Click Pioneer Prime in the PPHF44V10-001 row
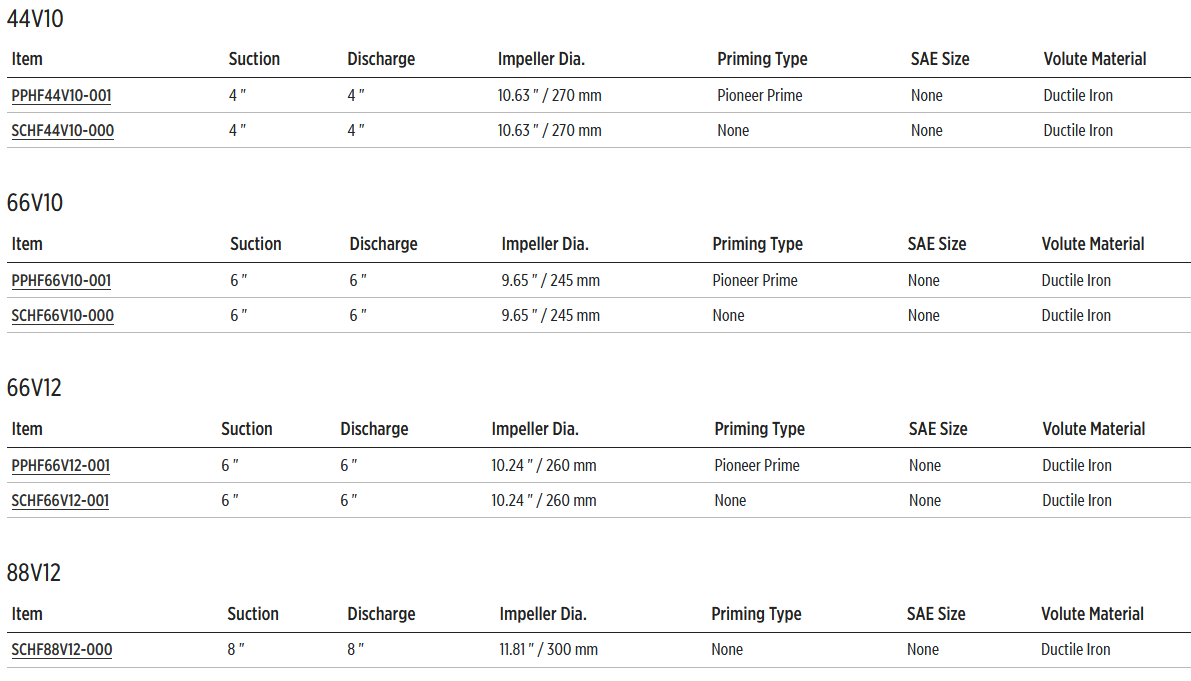 759,96
